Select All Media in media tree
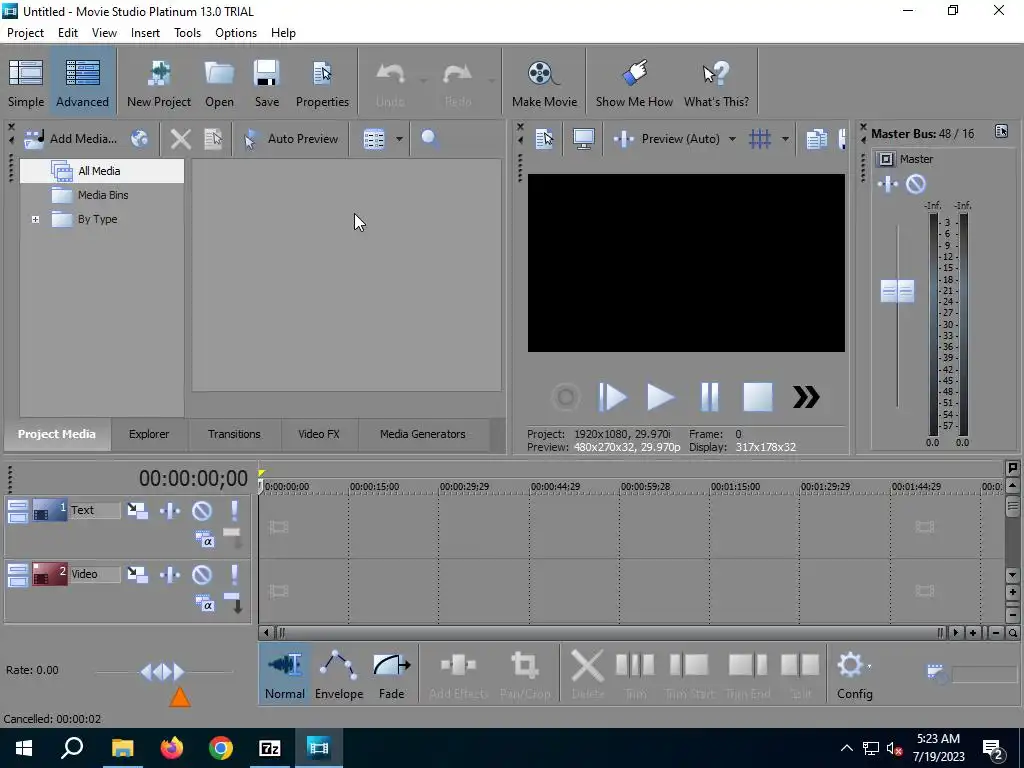The width and height of the screenshot is (1024, 768). (x=102, y=171)
